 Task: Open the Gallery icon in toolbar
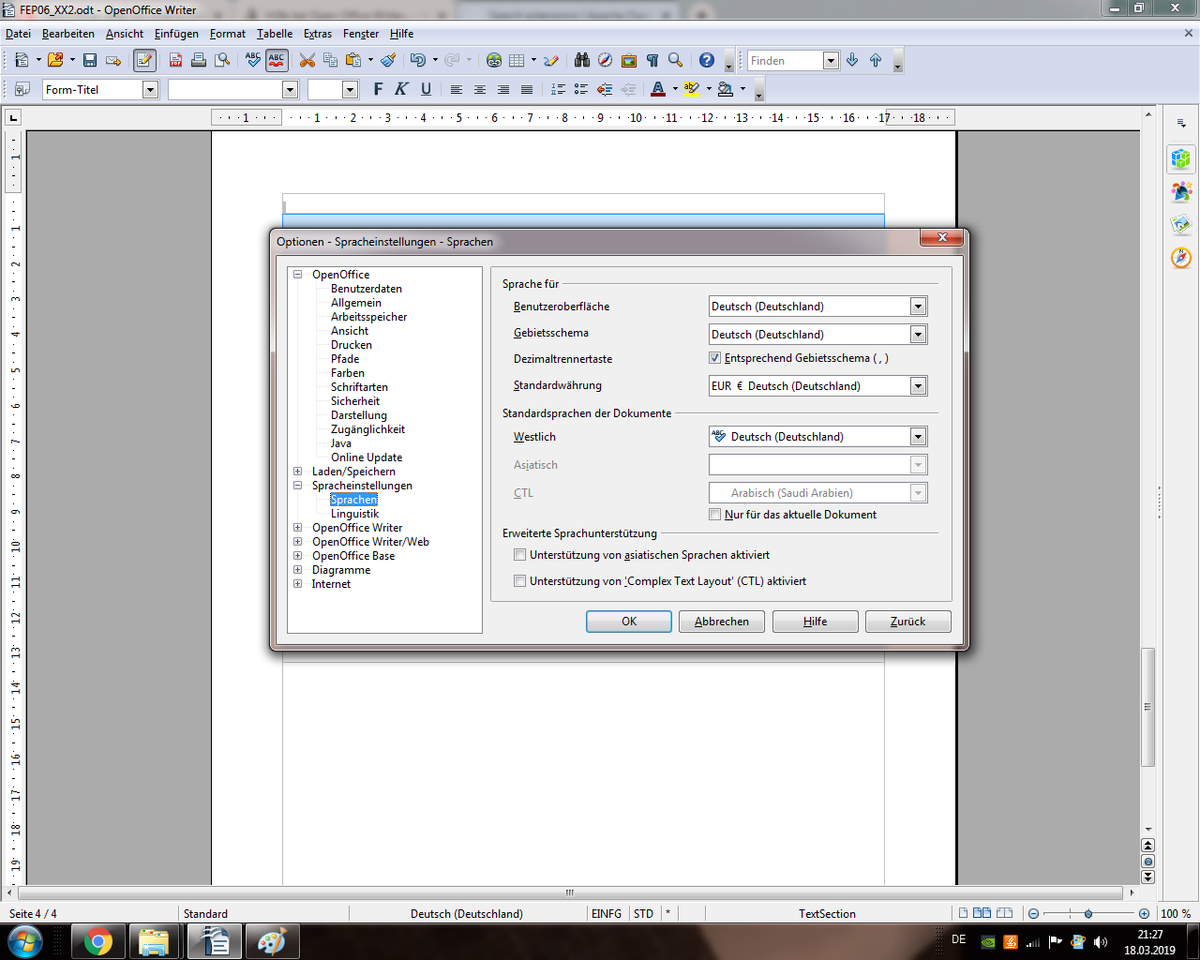pyautogui.click(x=628, y=60)
